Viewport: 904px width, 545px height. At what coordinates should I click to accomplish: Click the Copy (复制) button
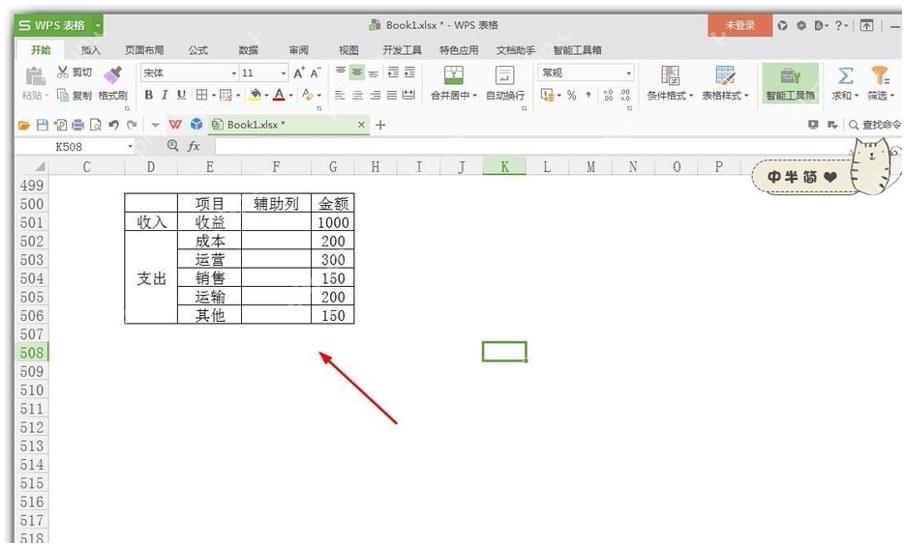[74, 95]
